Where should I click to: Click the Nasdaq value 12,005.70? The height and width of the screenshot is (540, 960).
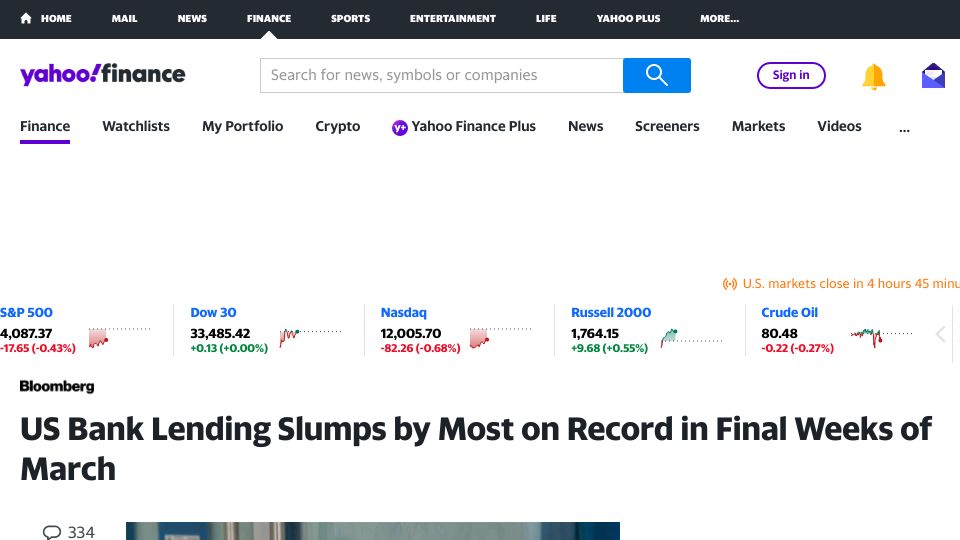coord(411,334)
